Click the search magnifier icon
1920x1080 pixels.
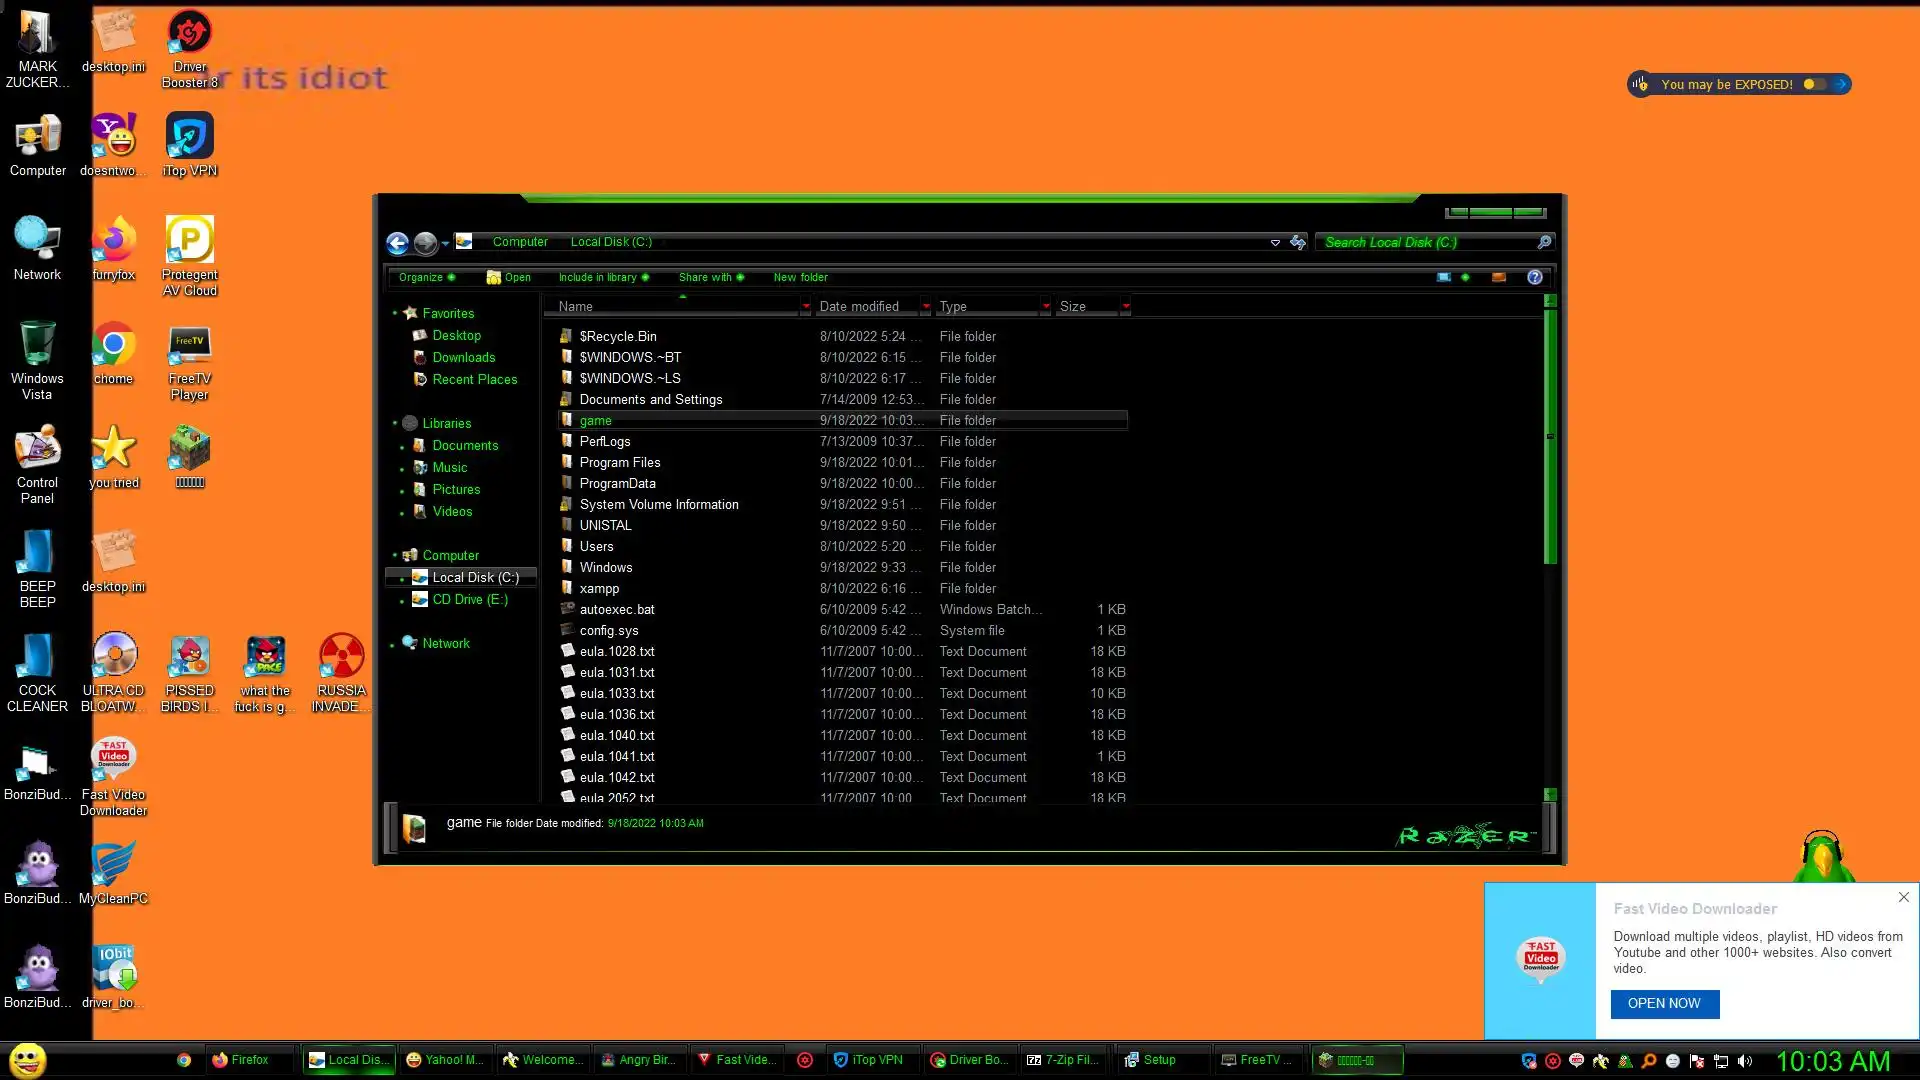click(1544, 242)
